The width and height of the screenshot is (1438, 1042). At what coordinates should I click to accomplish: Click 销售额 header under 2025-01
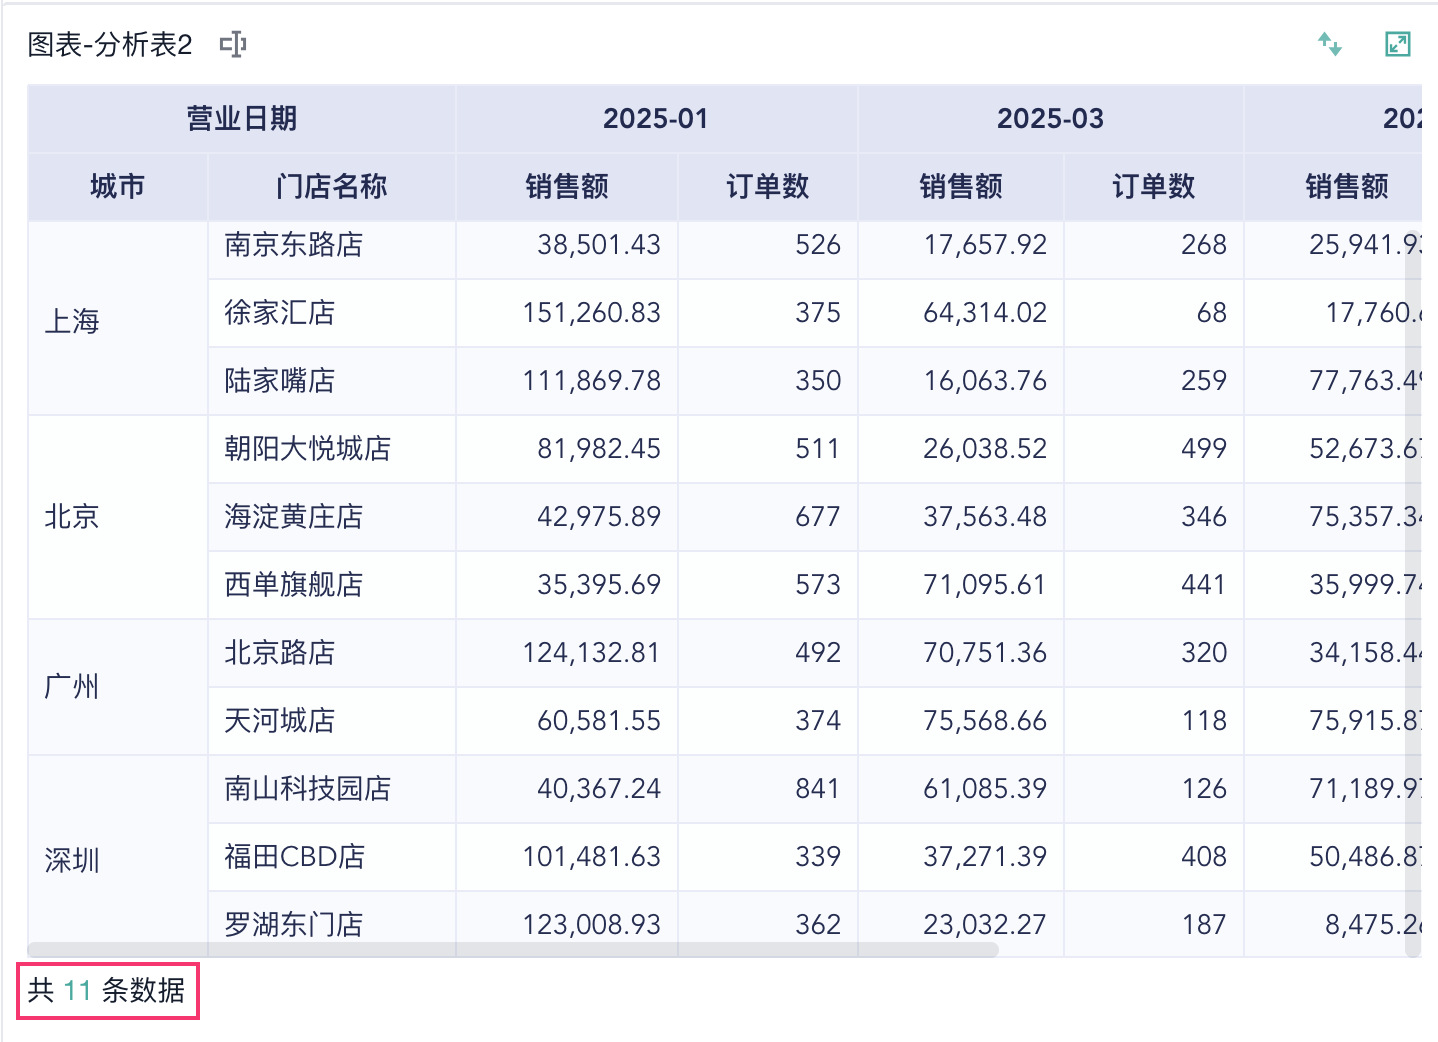point(567,187)
